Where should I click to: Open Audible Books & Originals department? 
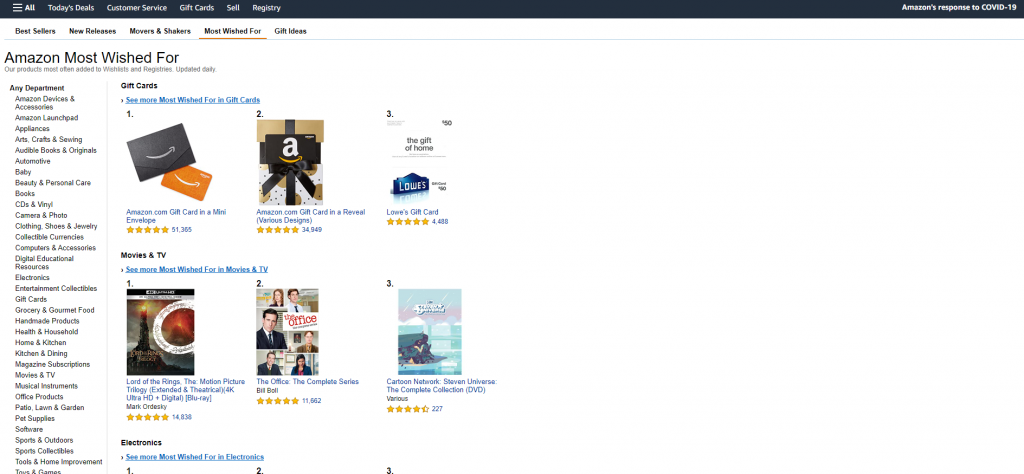coord(56,150)
